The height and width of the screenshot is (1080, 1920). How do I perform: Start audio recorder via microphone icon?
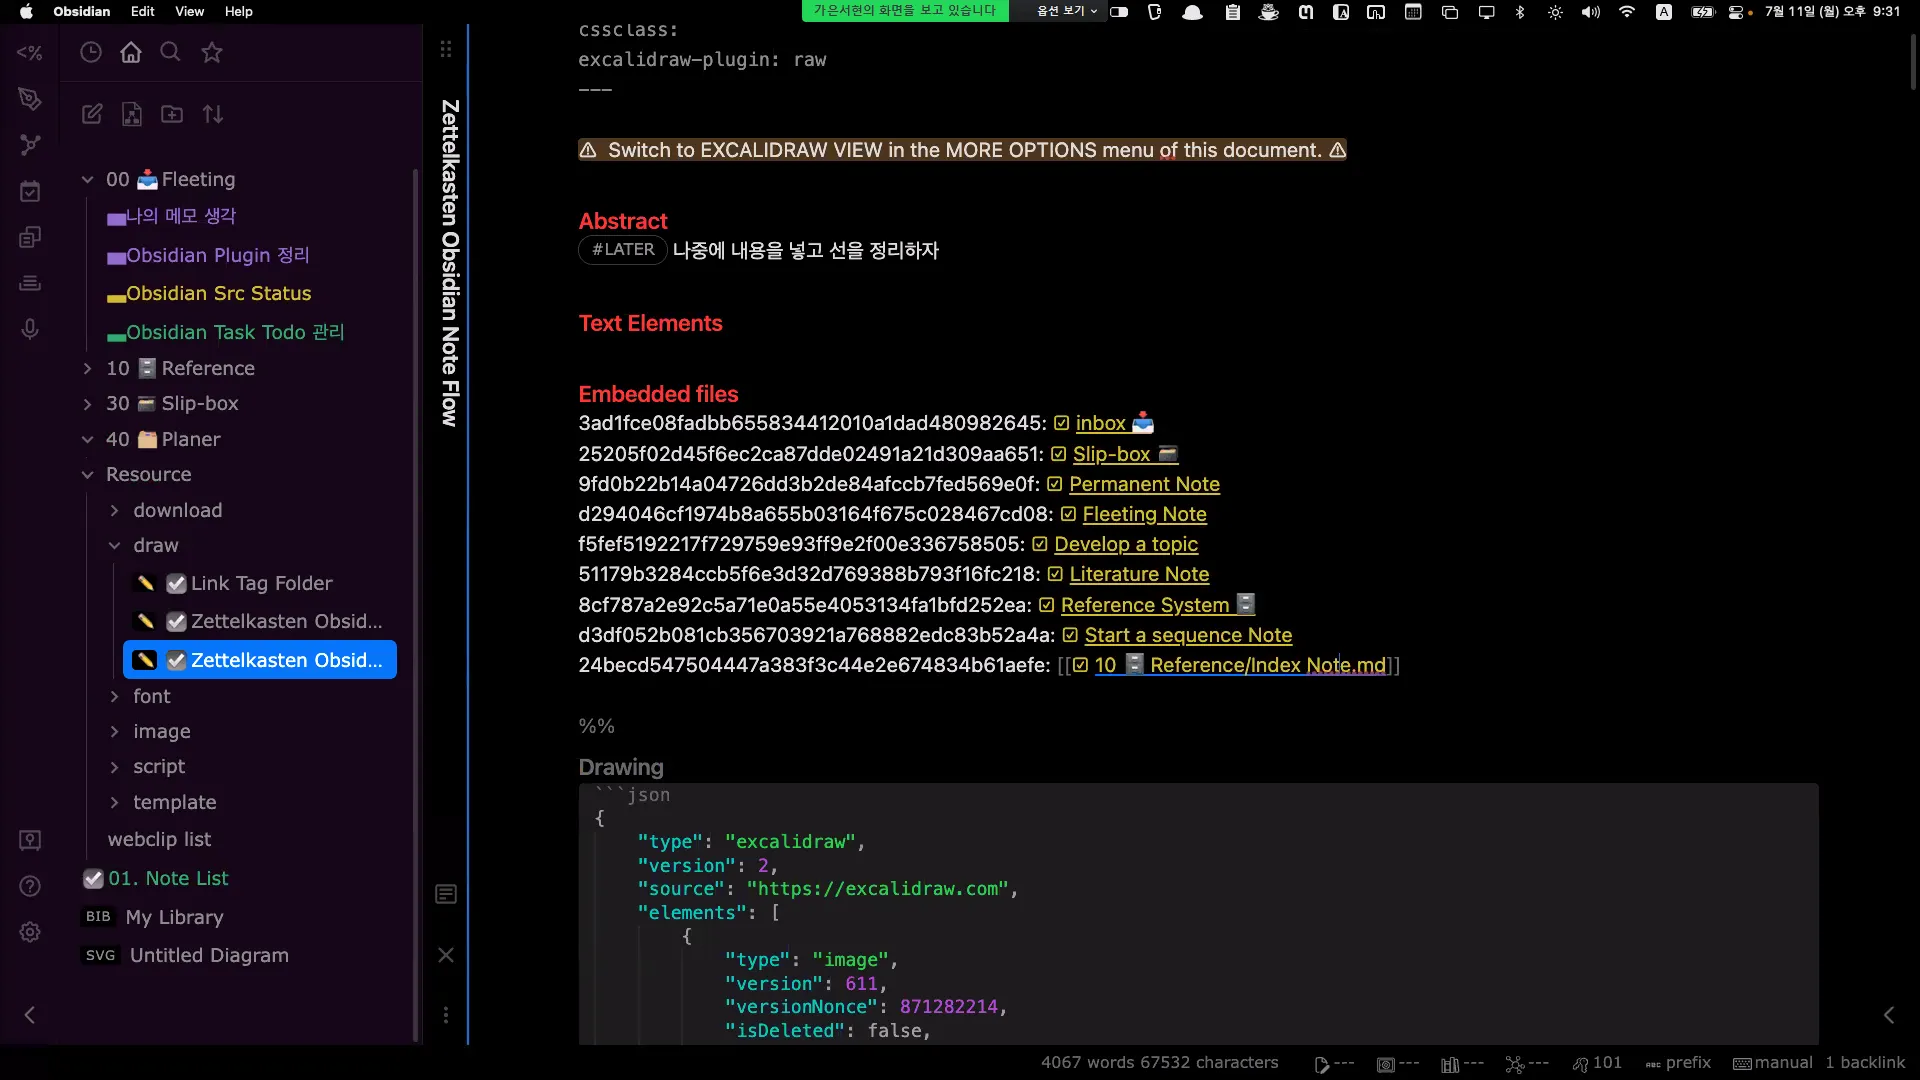(30, 329)
